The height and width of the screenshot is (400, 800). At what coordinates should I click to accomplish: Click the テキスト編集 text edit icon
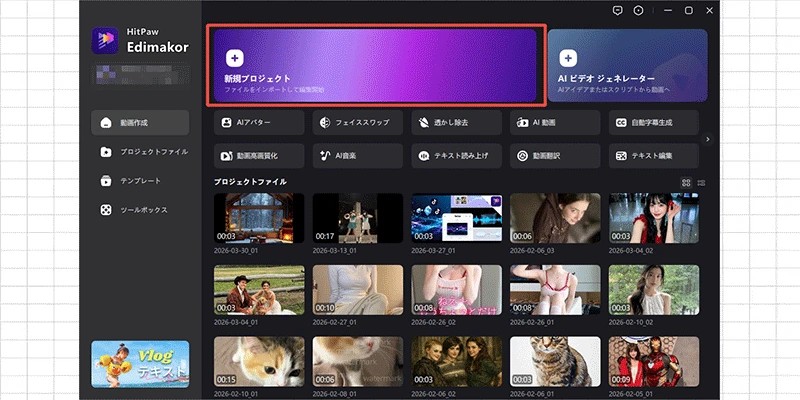click(621, 156)
